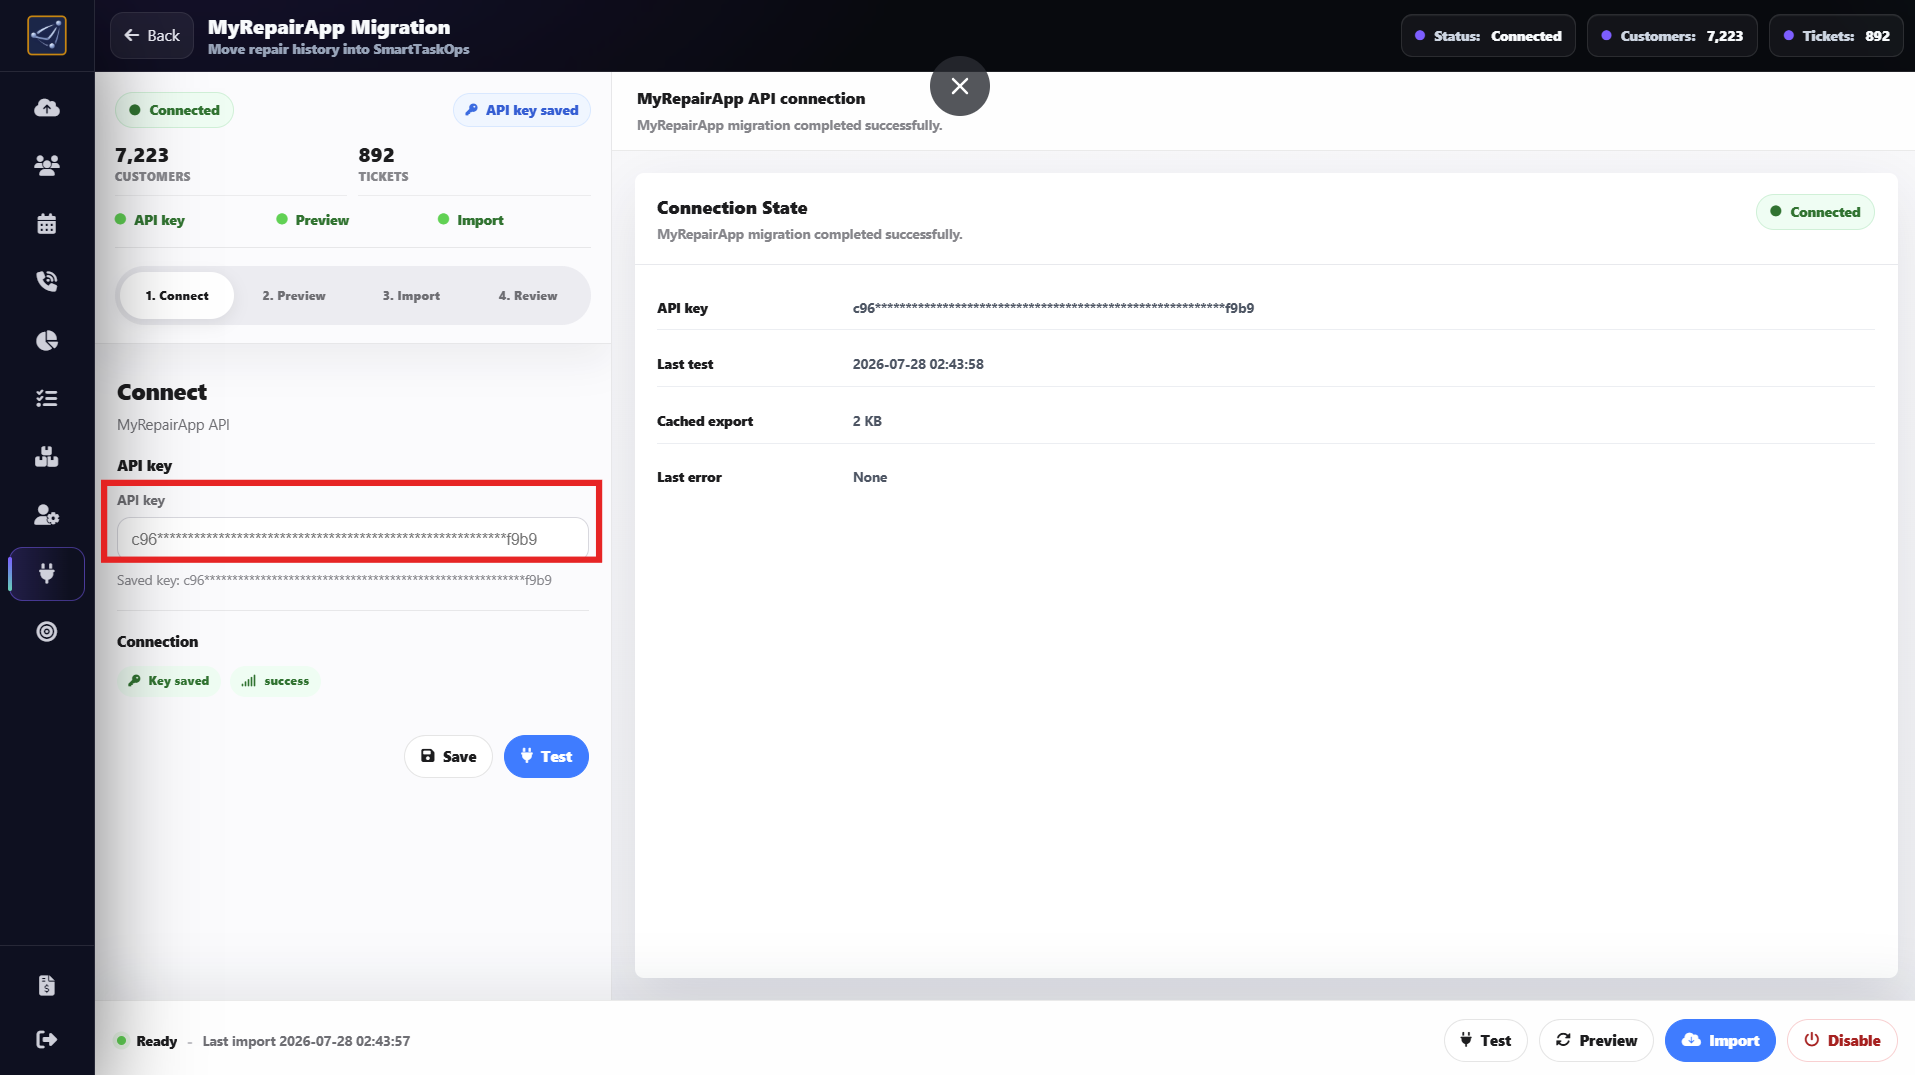This screenshot has height=1075, width=1915.
Task: Click the Connected badge in left panel
Action: (174, 110)
